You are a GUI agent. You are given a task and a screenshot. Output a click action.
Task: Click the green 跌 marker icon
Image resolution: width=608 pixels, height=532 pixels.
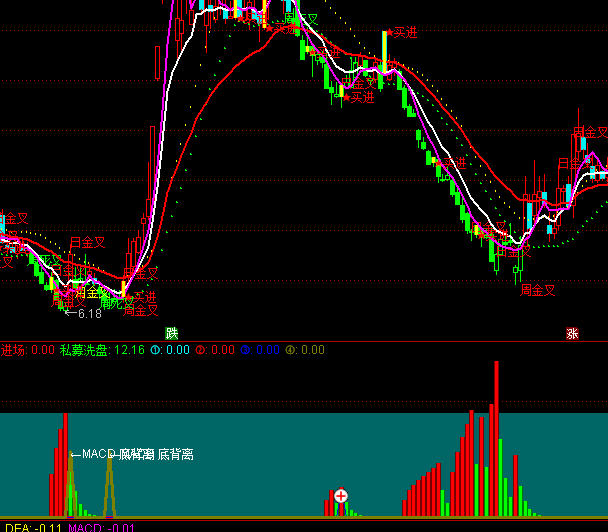171,333
